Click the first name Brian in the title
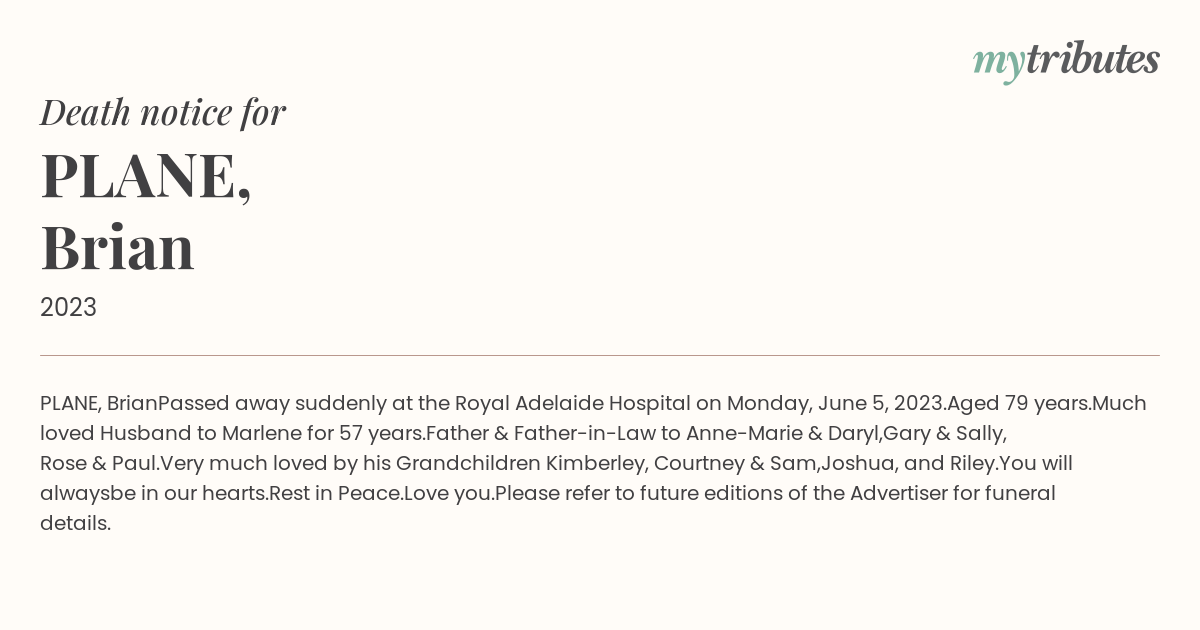The image size is (1200, 630). point(117,247)
